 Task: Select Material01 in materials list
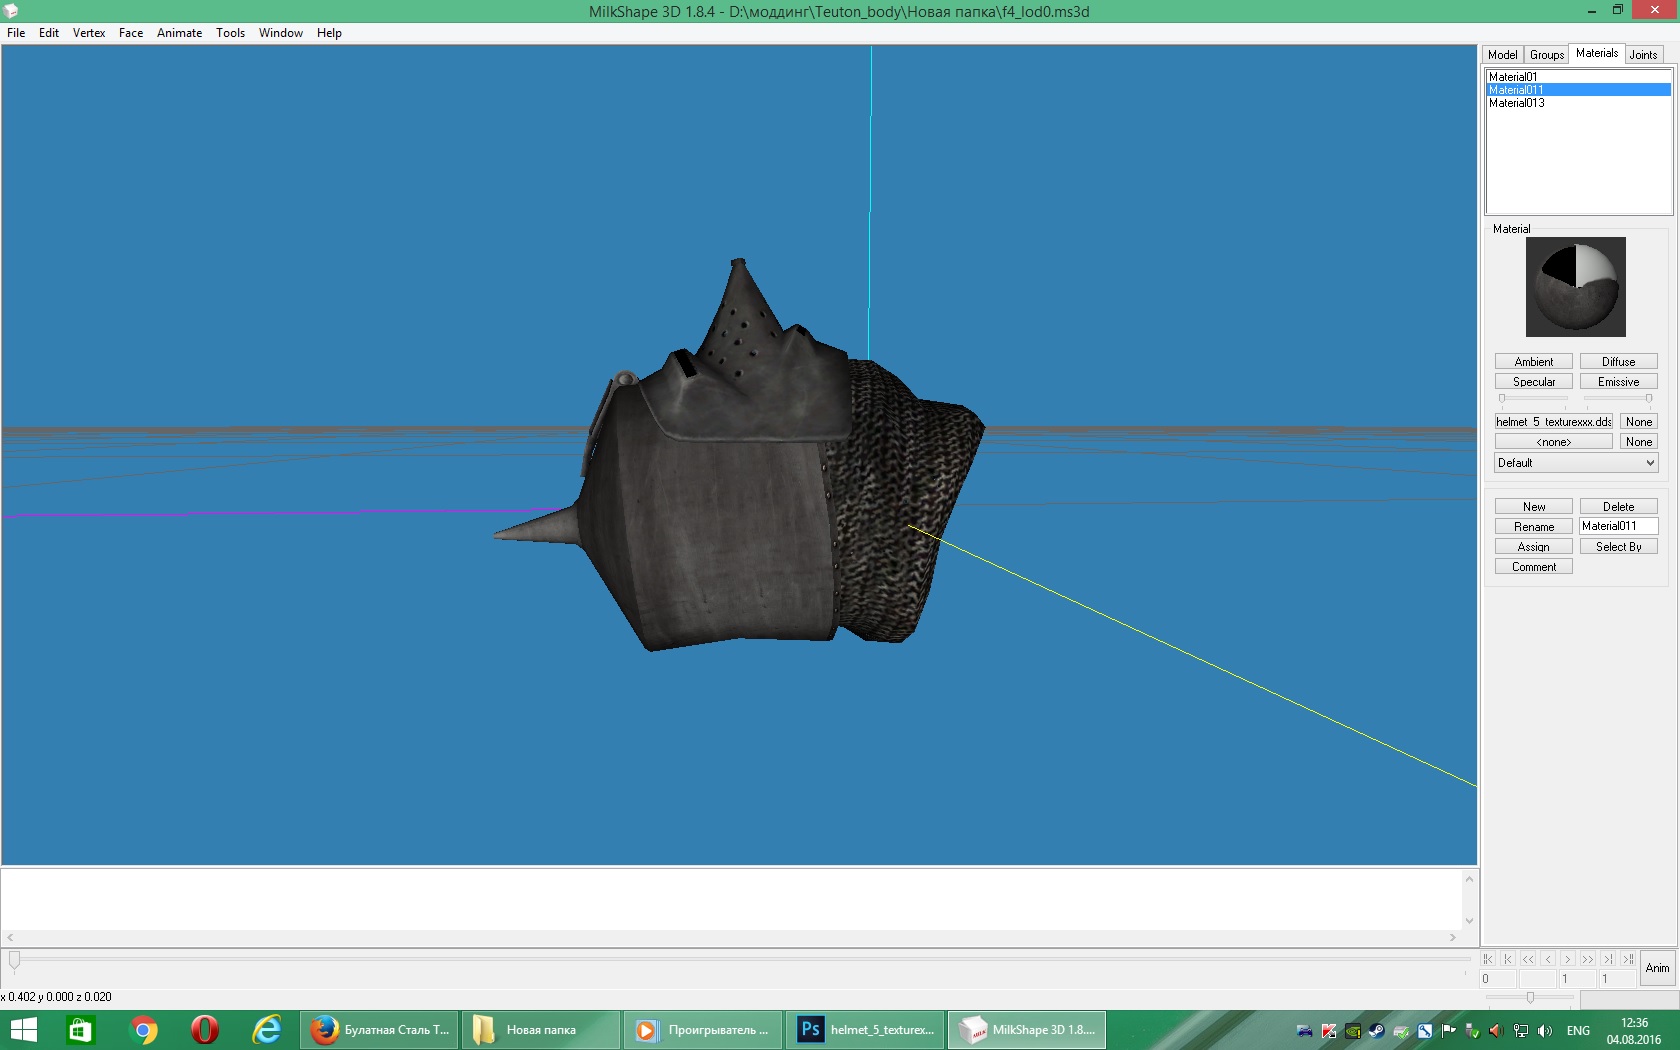click(x=1579, y=77)
